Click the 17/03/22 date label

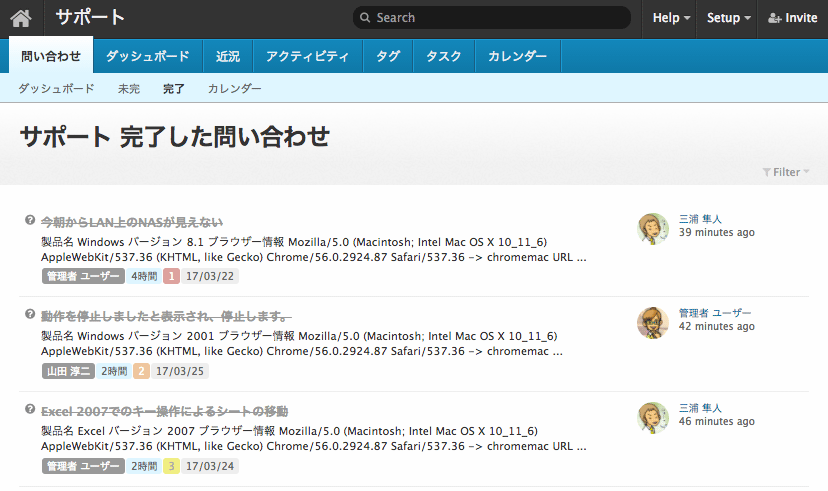click(x=210, y=276)
